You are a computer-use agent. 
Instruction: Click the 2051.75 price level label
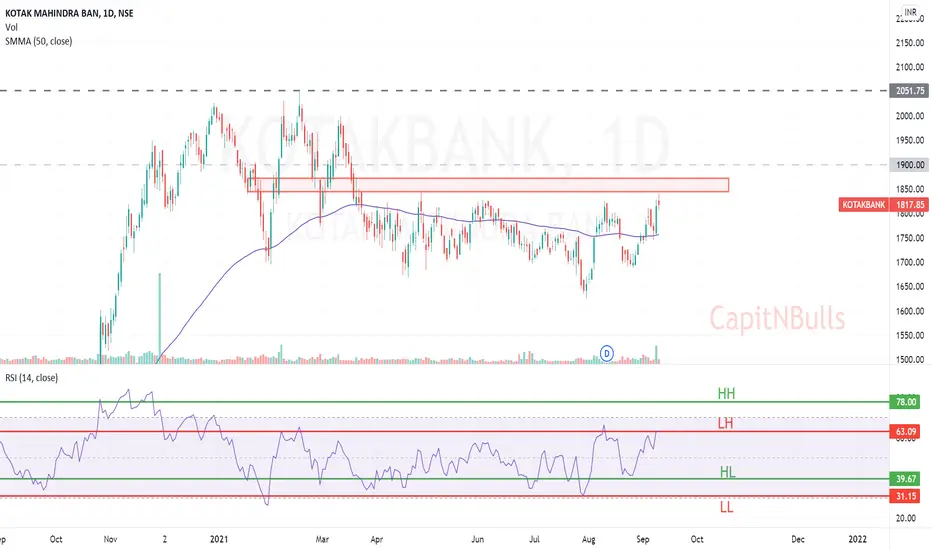(x=910, y=91)
